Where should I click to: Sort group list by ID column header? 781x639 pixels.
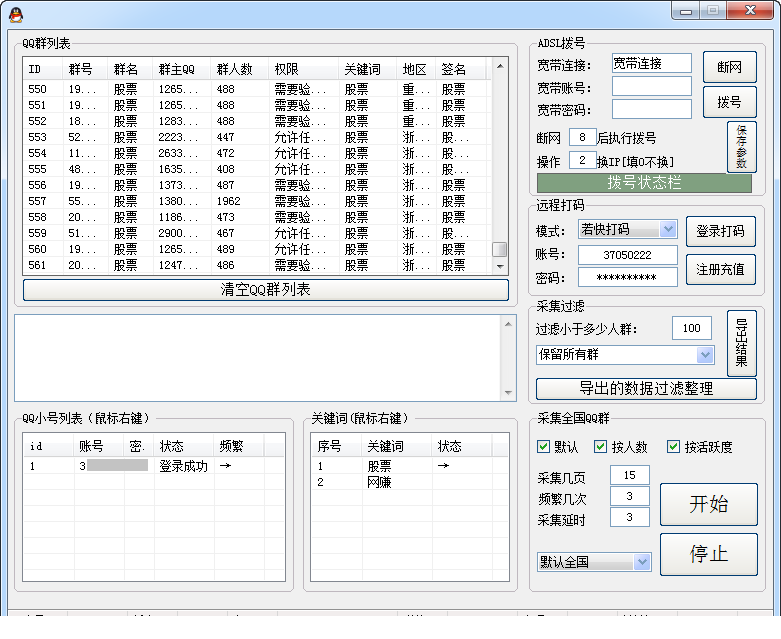tap(43, 69)
